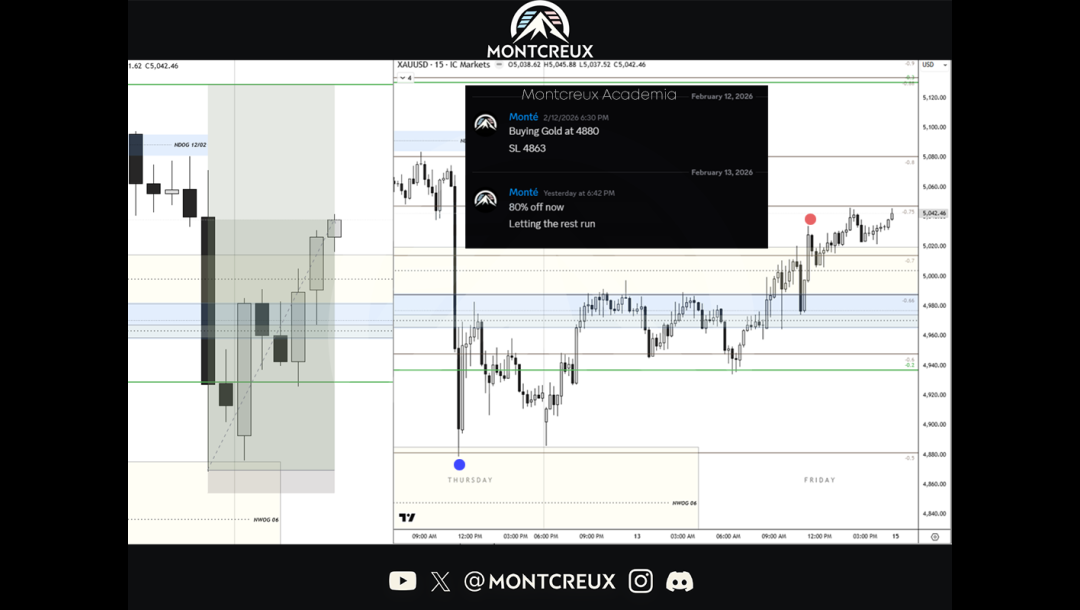The width and height of the screenshot is (1080, 610).
Task: Click the blue entry marker dot on Thursday
Action: point(459,465)
